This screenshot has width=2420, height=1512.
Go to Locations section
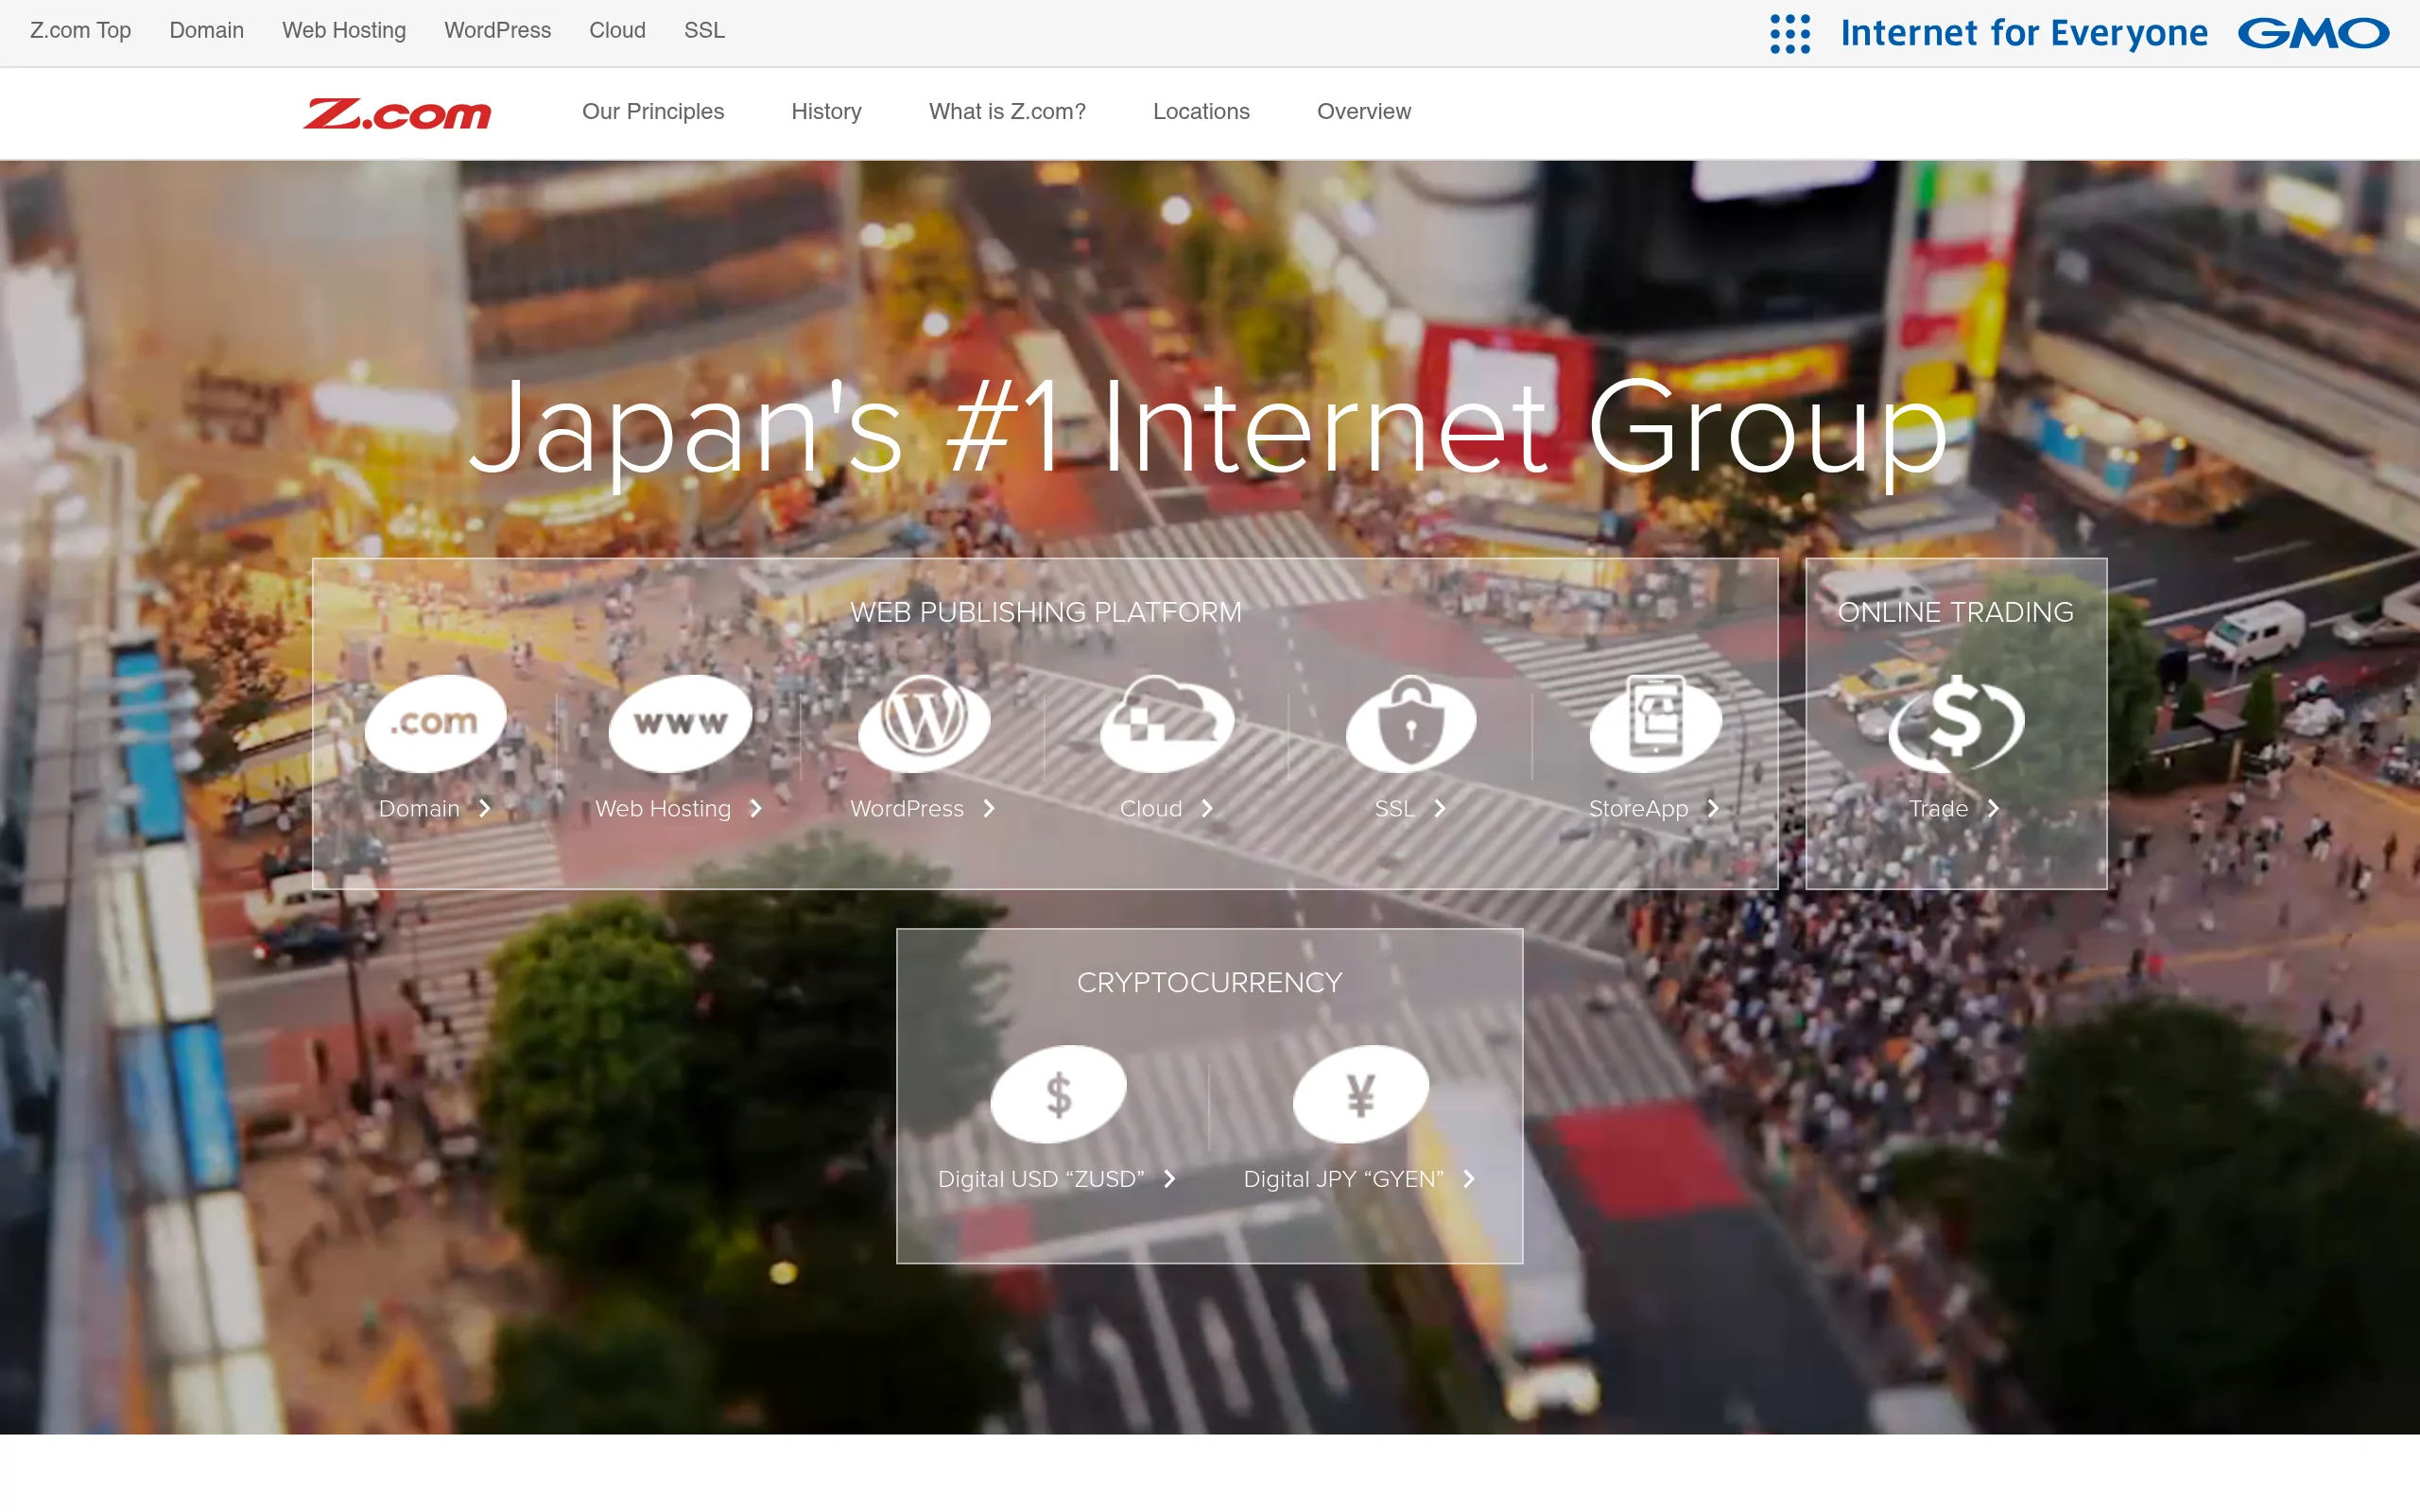click(x=1201, y=111)
